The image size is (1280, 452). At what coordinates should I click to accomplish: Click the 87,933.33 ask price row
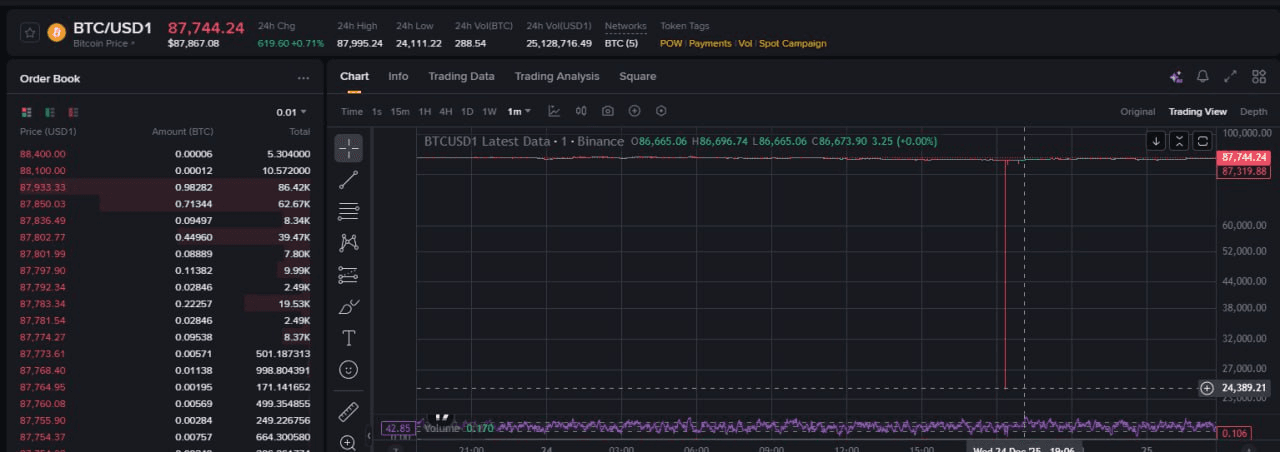tap(43, 187)
